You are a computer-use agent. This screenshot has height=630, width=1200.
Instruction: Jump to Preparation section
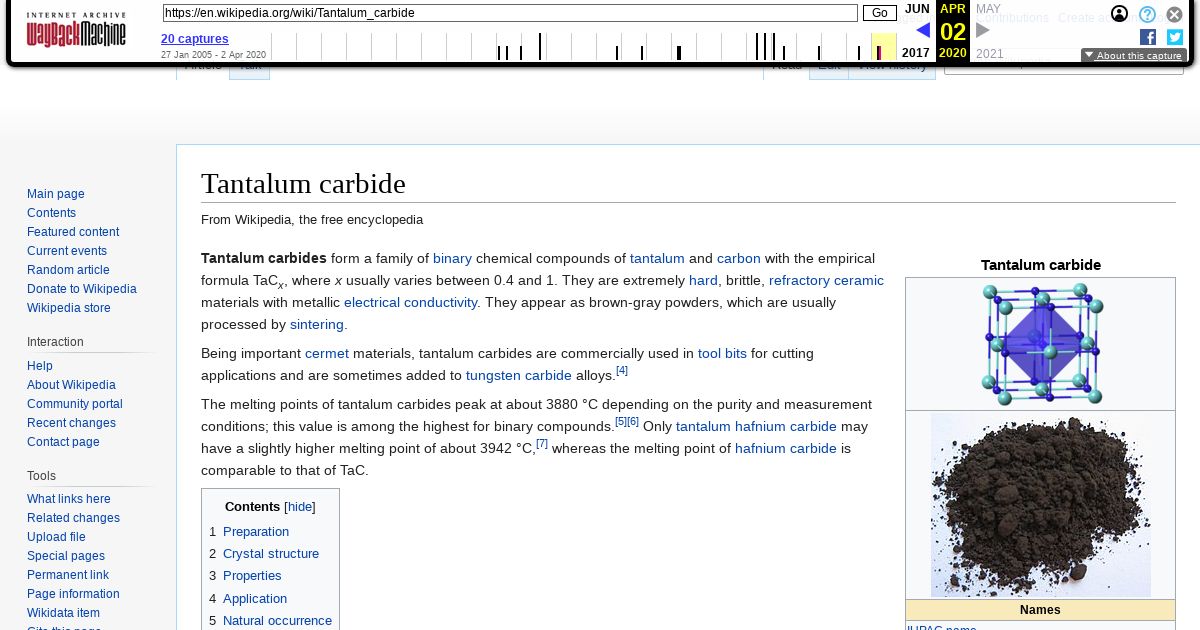pyautogui.click(x=256, y=531)
